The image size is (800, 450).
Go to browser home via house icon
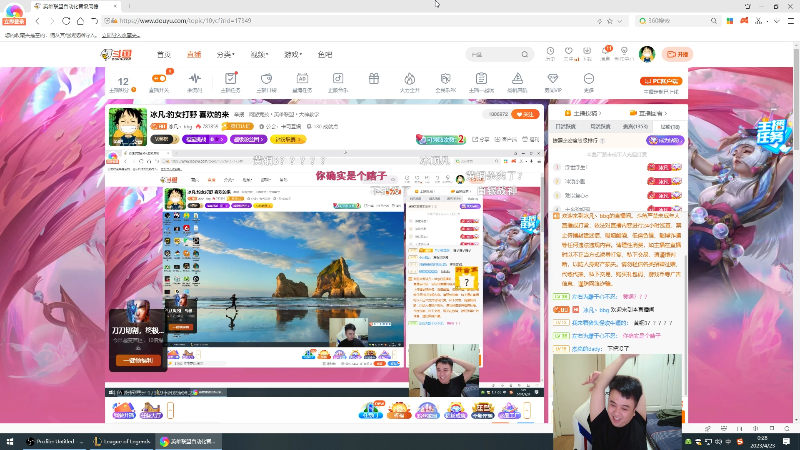point(81,21)
